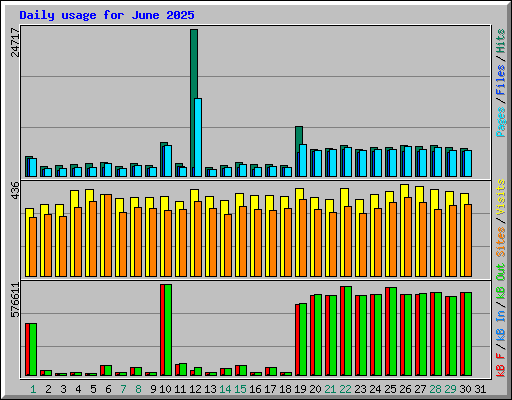512x400 pixels.
Task: Click the blue "Files" legend label
Action: coord(501,79)
